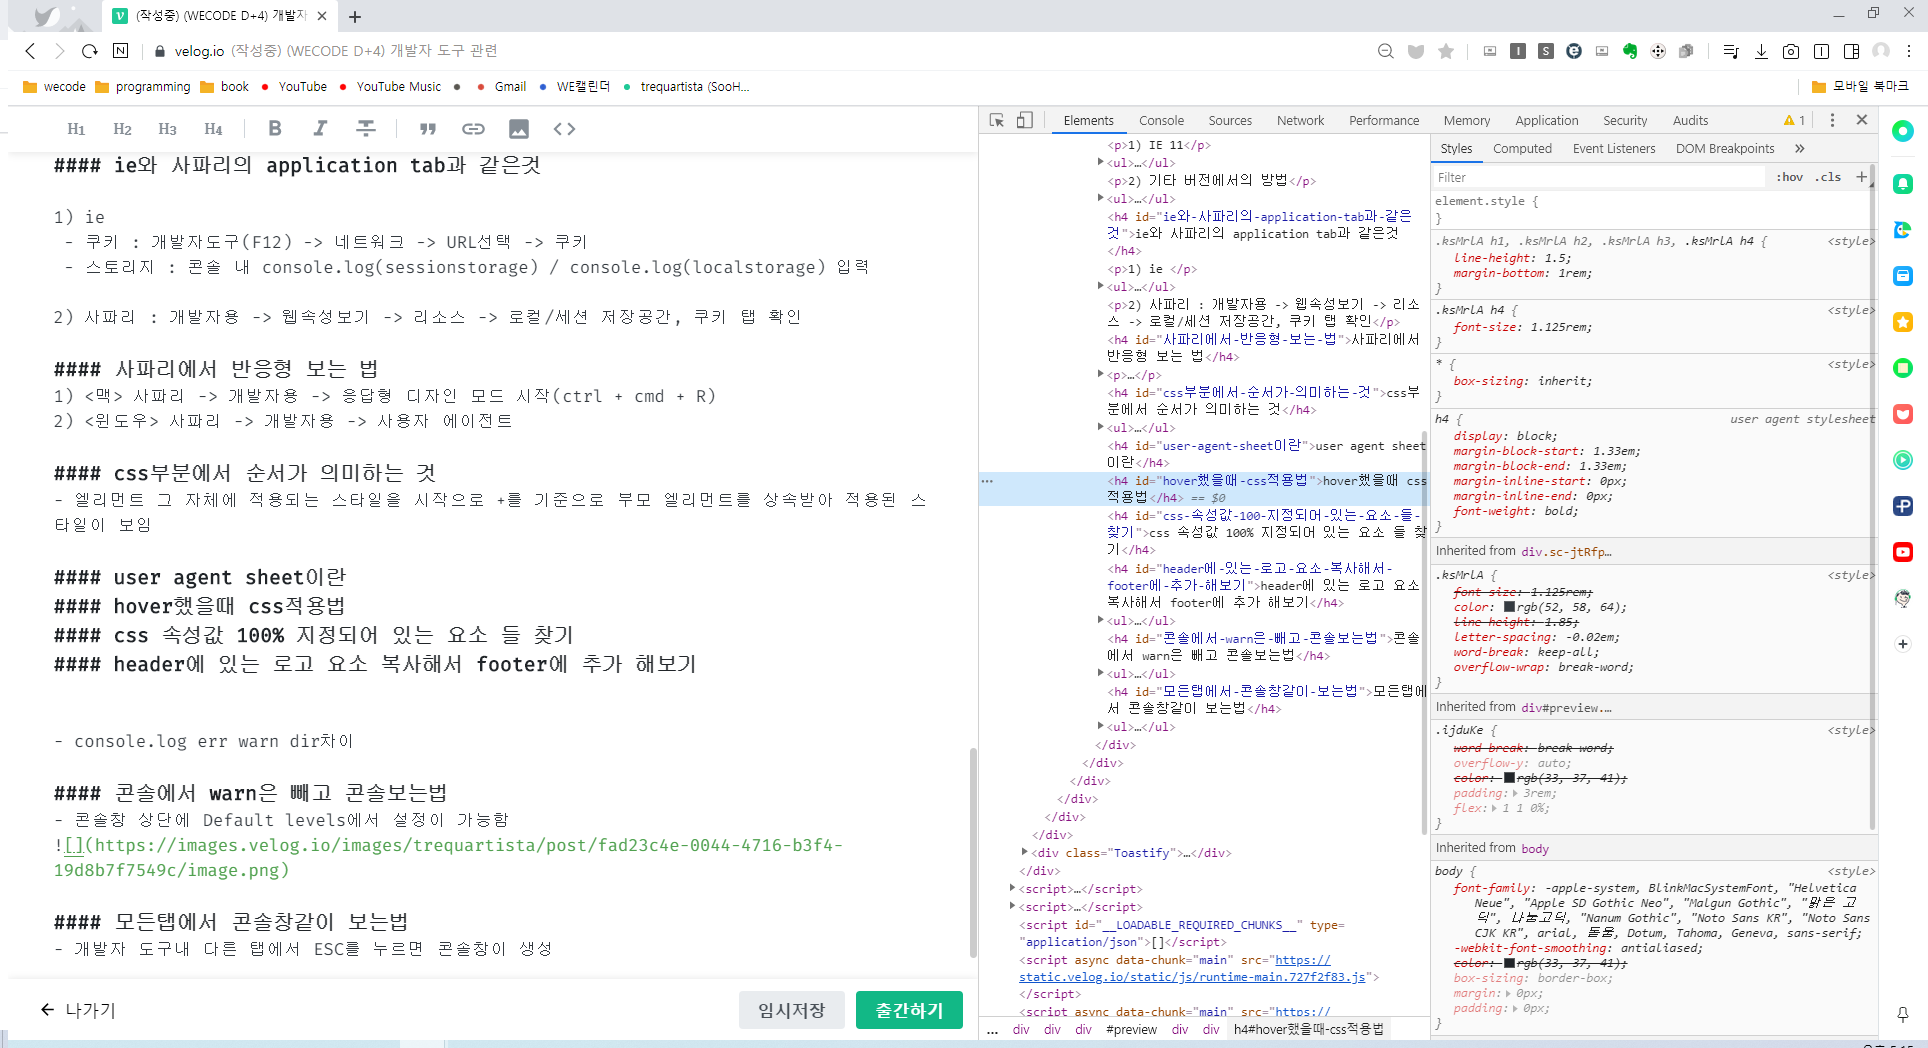Open Evernote extension in browser toolbar
1928x1048 pixels.
pos(1630,51)
